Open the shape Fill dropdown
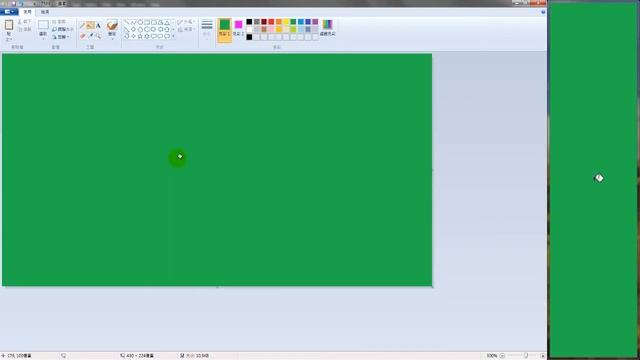Image resolution: width=640 pixels, height=360 pixels. [x=186, y=29]
